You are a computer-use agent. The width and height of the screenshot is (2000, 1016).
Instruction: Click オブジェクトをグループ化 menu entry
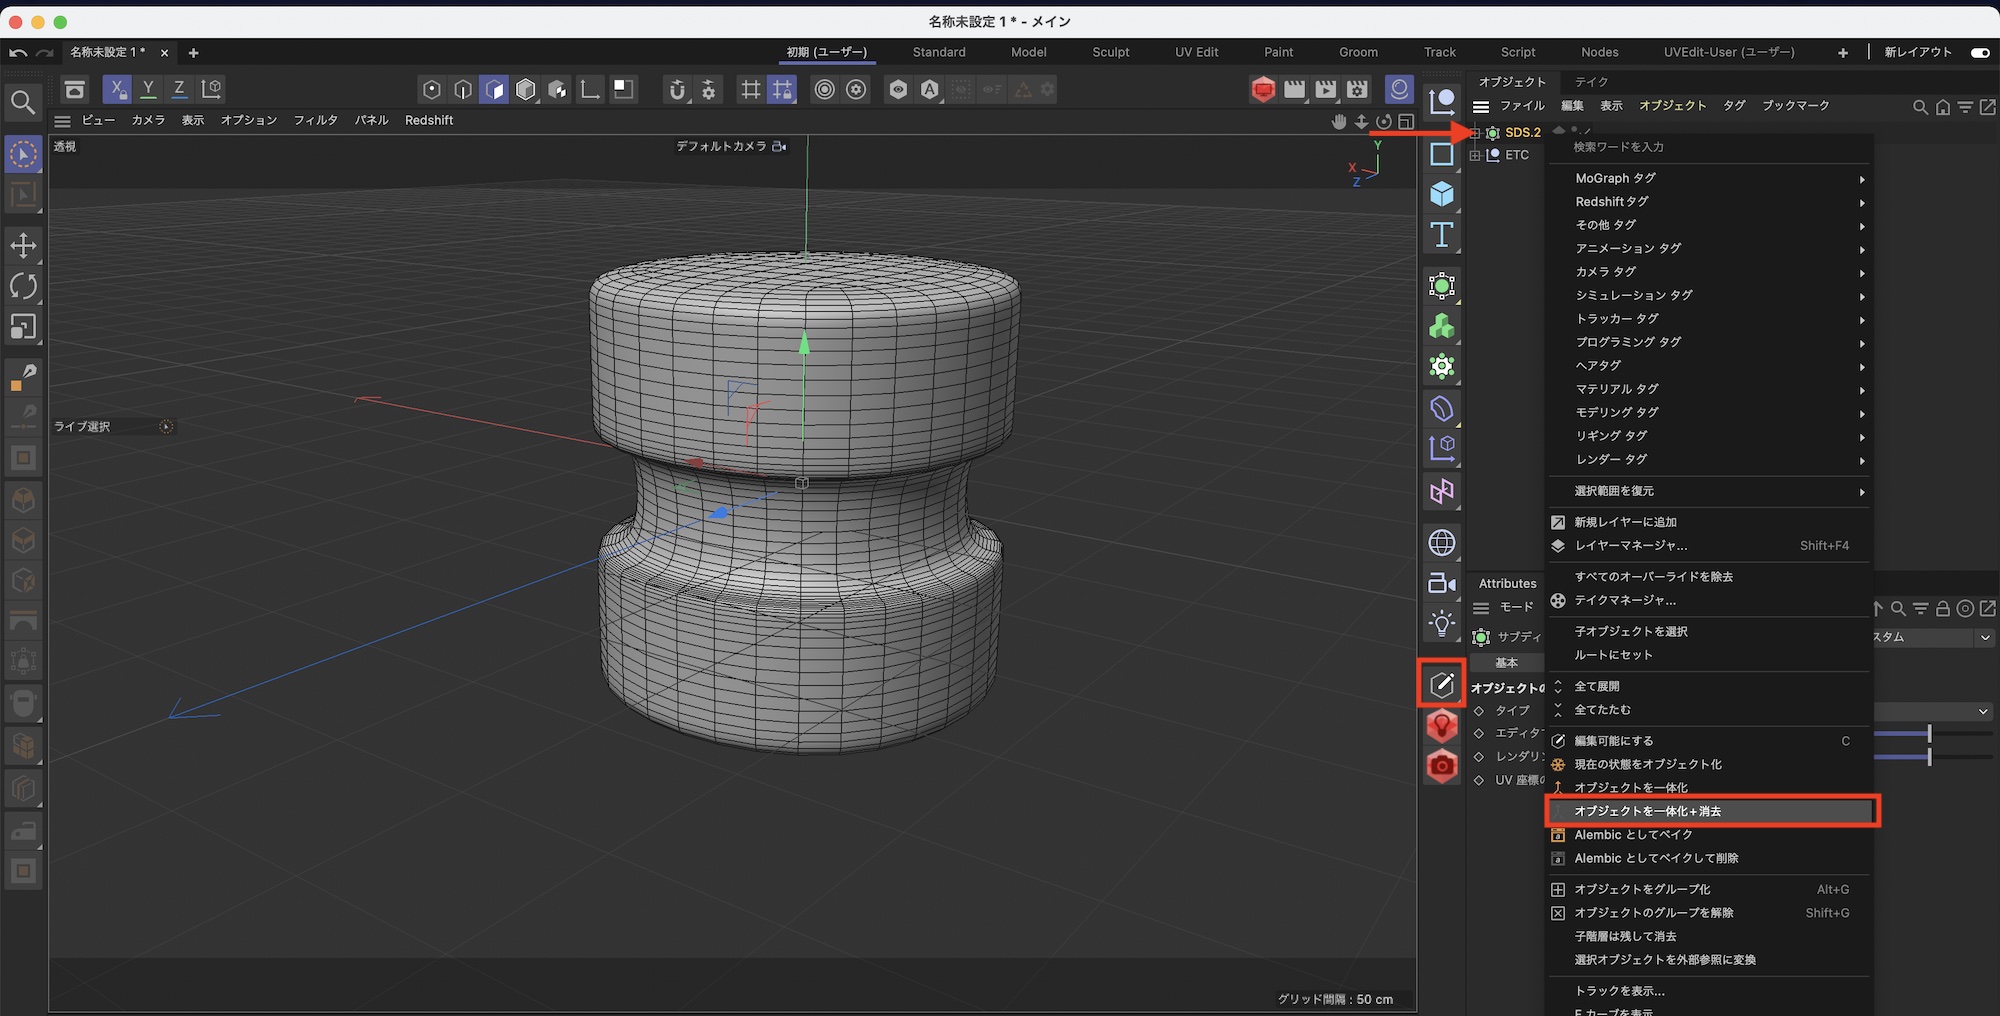click(x=1642, y=889)
